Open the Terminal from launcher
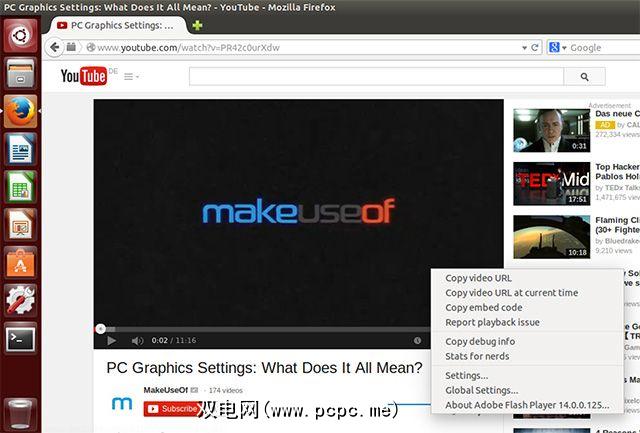Viewport: 640px width, 433px height. coord(20,338)
